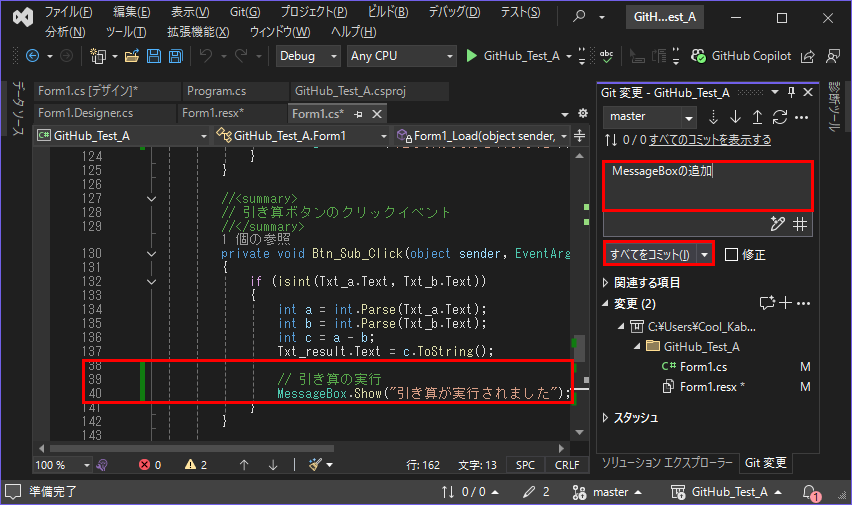The height and width of the screenshot is (505, 852).
Task: Click master branch in status bar
Action: 607,492
